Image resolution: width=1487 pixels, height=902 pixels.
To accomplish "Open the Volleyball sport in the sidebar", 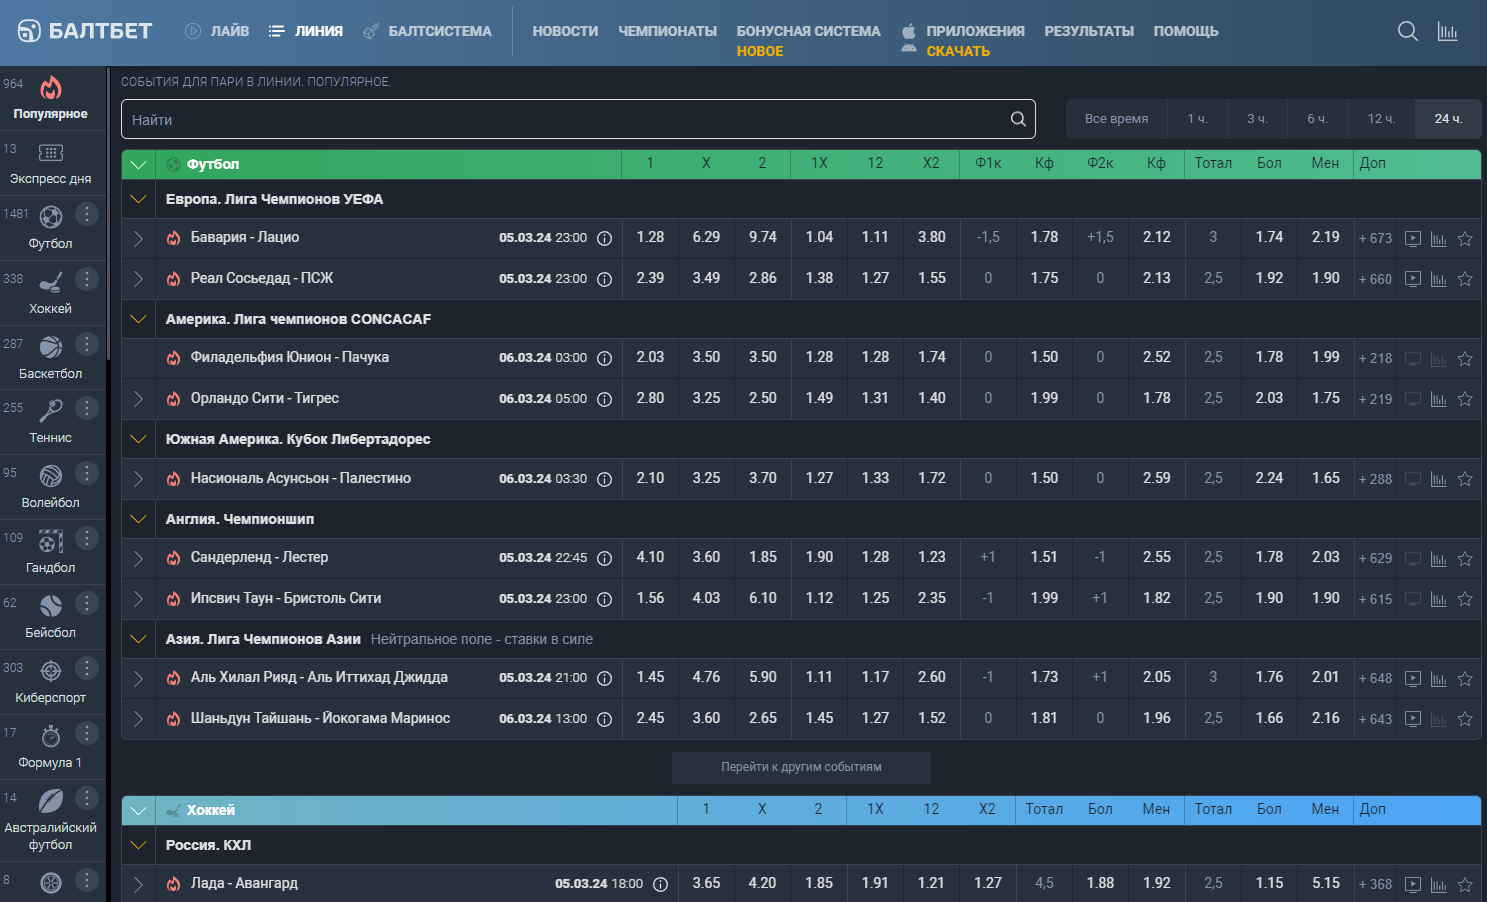I will 50,486.
